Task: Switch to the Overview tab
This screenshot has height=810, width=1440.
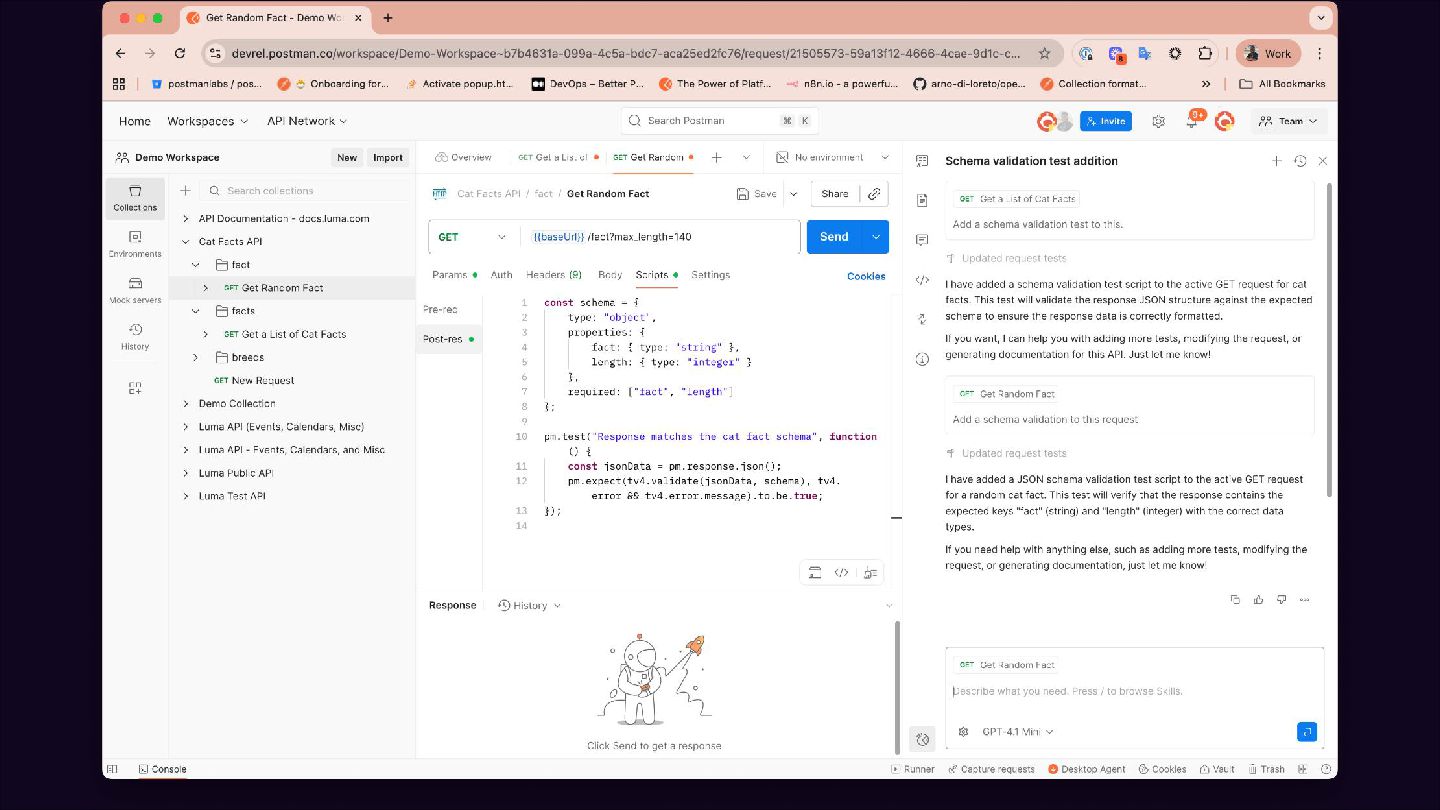Action: coord(463,157)
